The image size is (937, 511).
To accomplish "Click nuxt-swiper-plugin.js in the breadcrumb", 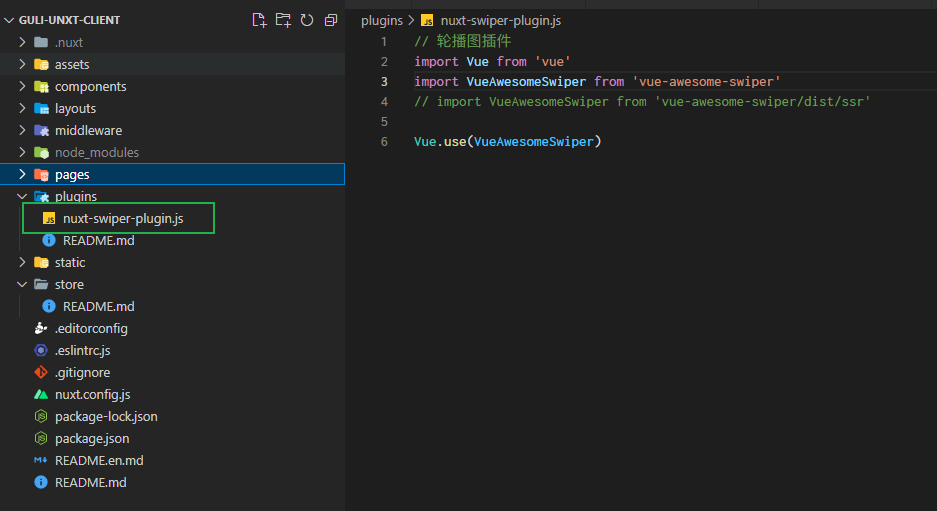I will (x=500, y=20).
